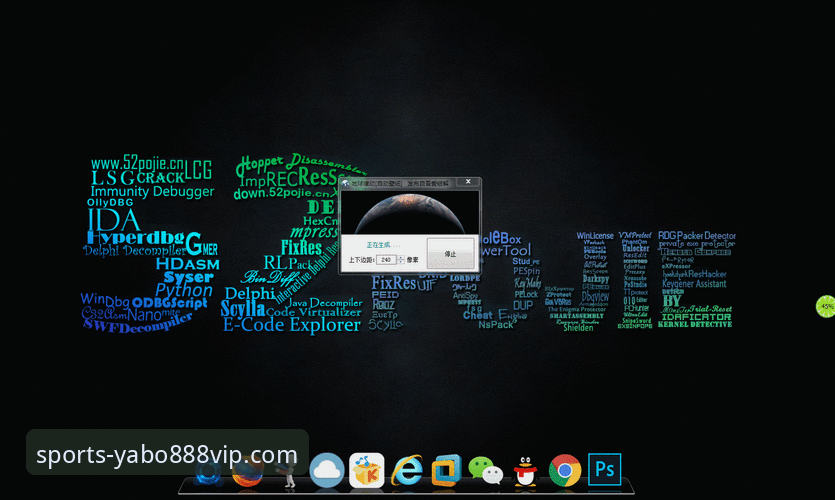Viewport: 835px width, 500px height.
Task: Click the earth preview image in the dialog
Action: pyautogui.click(x=410, y=212)
